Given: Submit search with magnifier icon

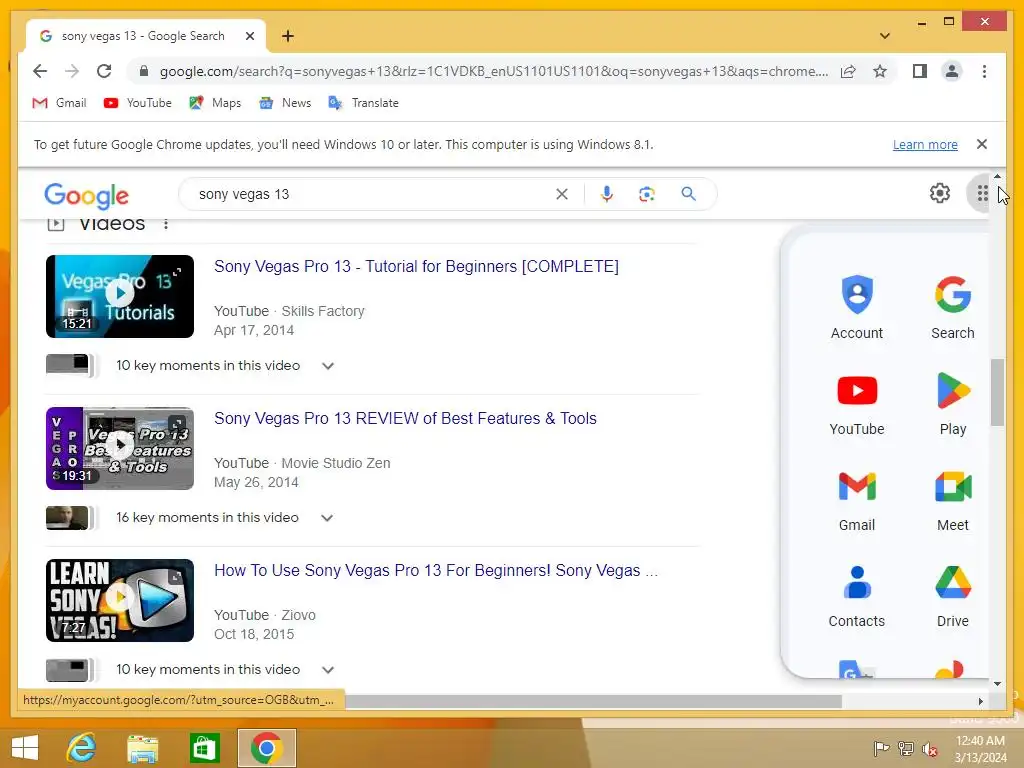Looking at the screenshot, I should point(688,194).
